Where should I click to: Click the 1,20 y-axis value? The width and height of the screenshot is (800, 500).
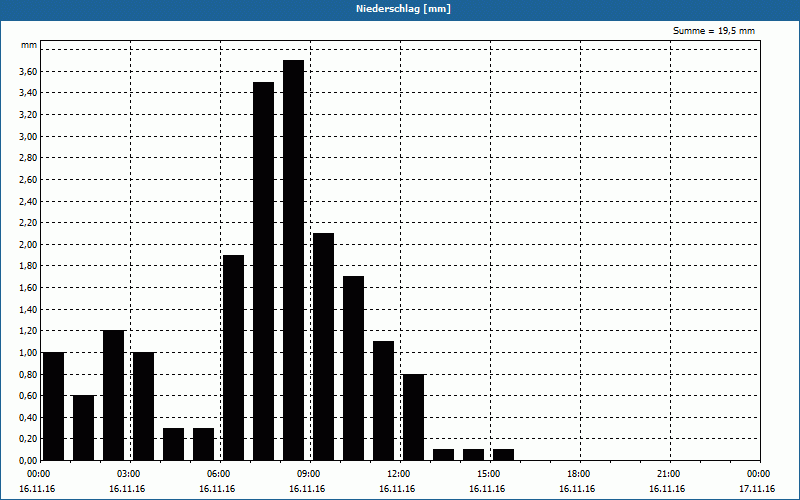click(x=28, y=331)
